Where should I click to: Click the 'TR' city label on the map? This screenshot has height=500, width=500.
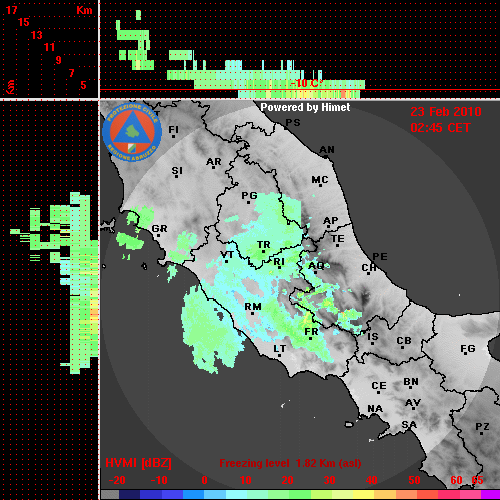pos(263,245)
